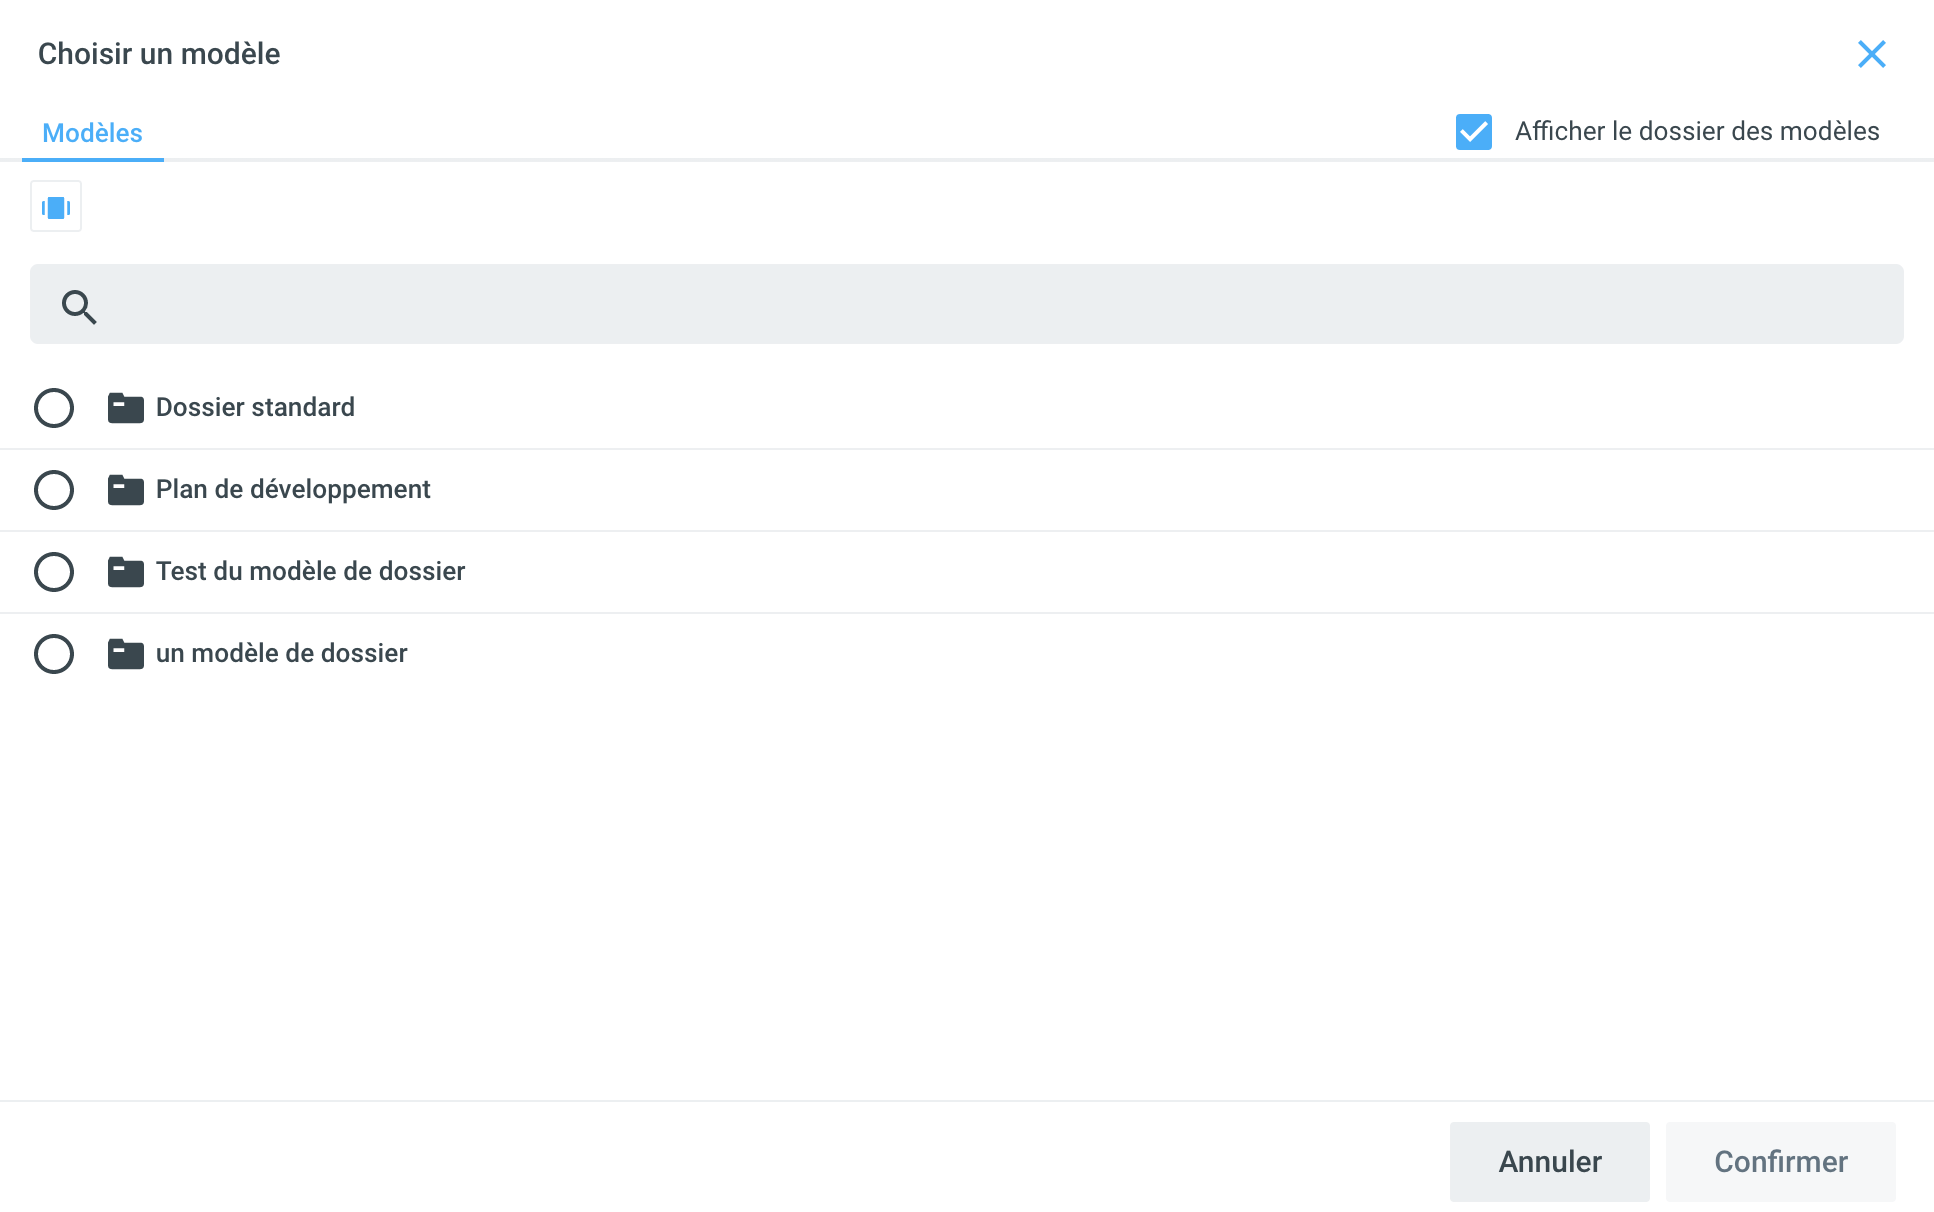Pick the un modèle de dossier radio

click(54, 654)
